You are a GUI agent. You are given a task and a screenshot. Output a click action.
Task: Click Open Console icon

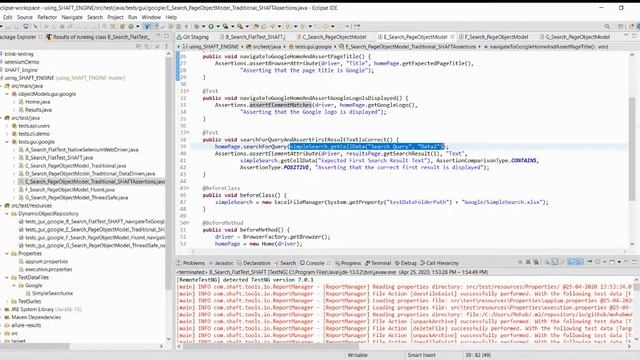612,262
